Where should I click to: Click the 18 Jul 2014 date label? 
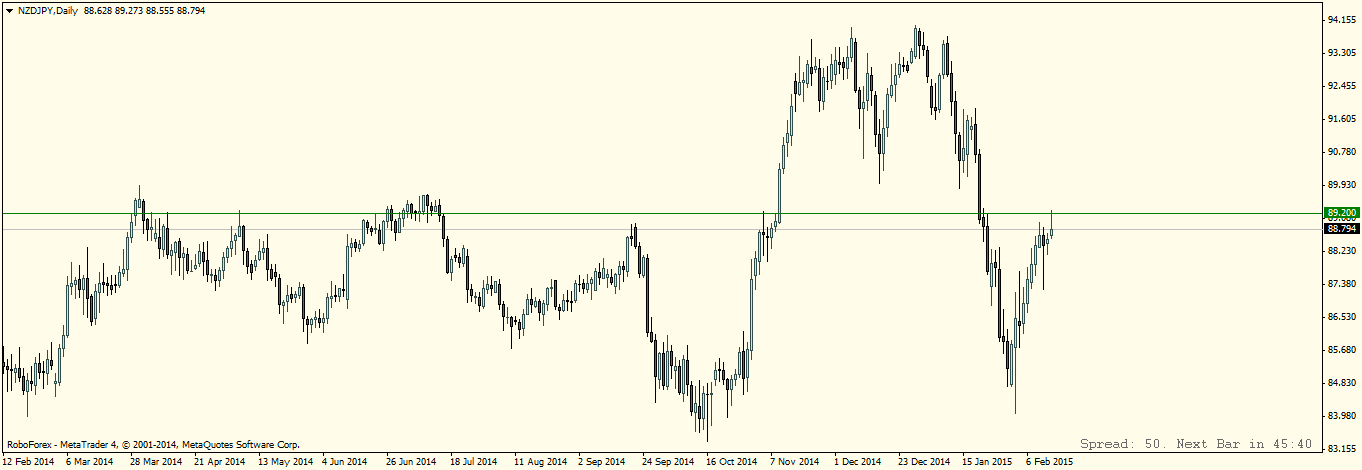[x=474, y=462]
